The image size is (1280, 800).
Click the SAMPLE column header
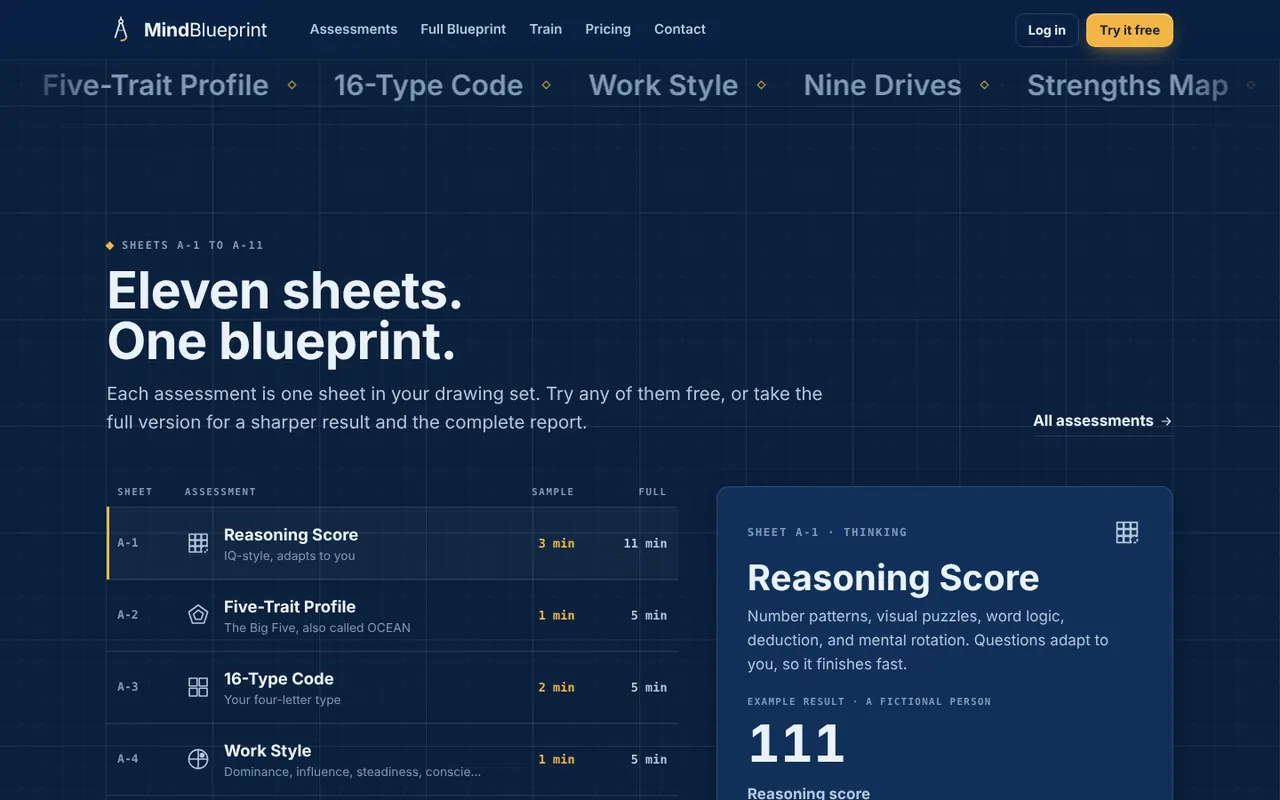tap(553, 492)
